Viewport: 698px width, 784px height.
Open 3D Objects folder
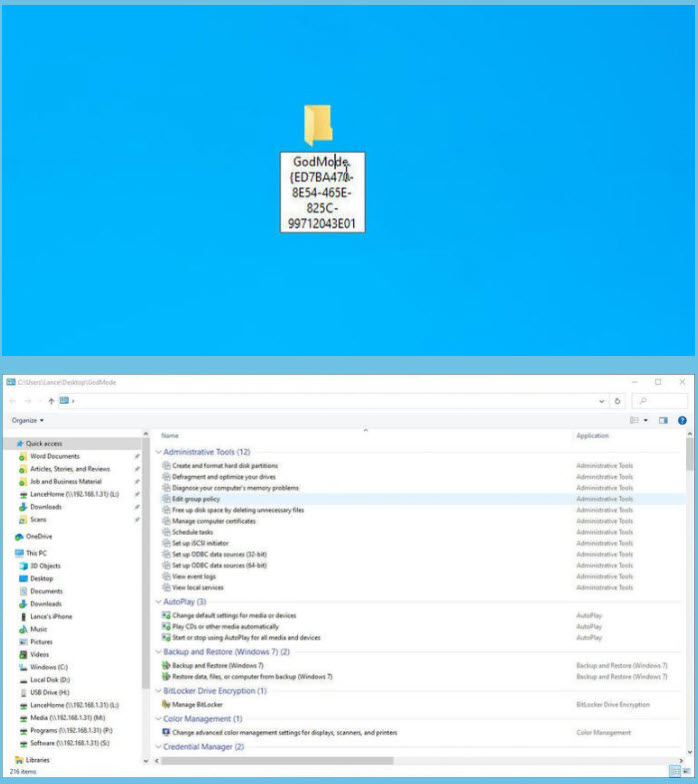click(x=45, y=566)
